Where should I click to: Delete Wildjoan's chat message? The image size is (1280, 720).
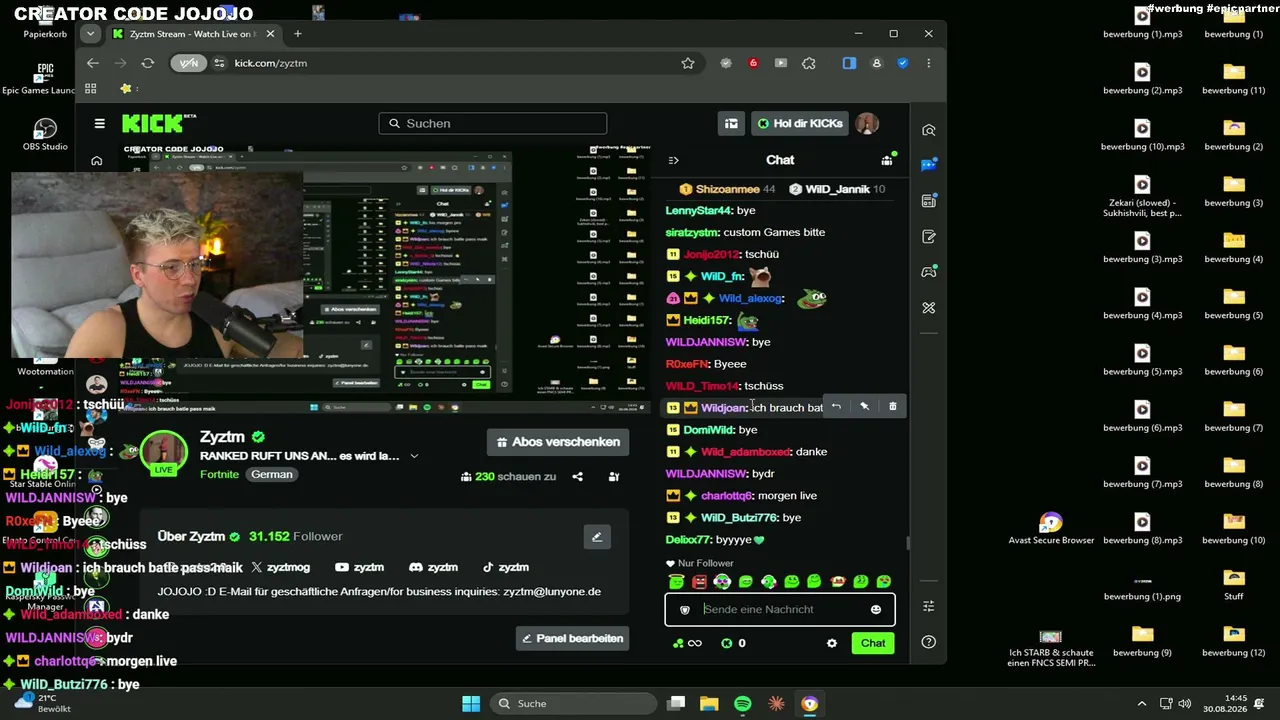(x=893, y=407)
